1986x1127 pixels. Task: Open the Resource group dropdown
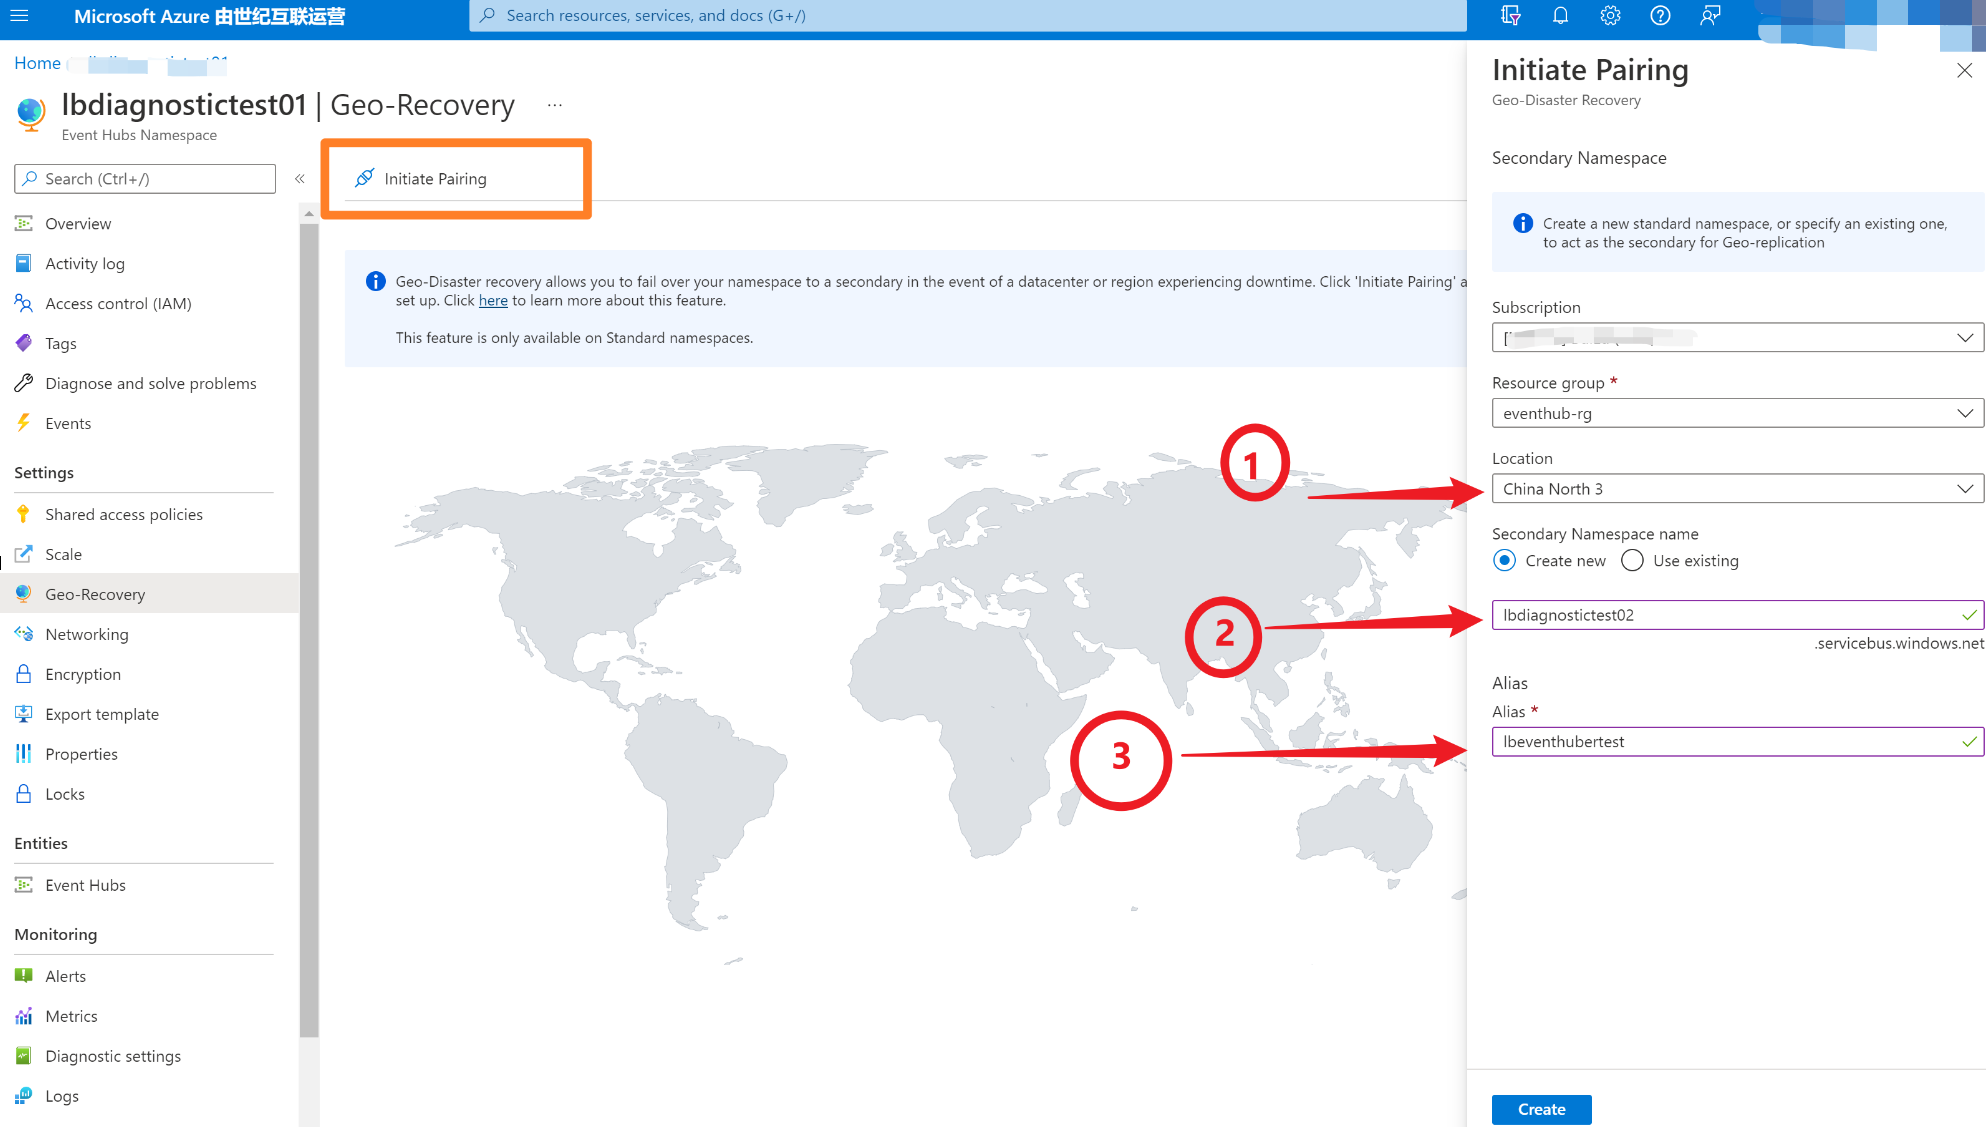[1737, 413]
